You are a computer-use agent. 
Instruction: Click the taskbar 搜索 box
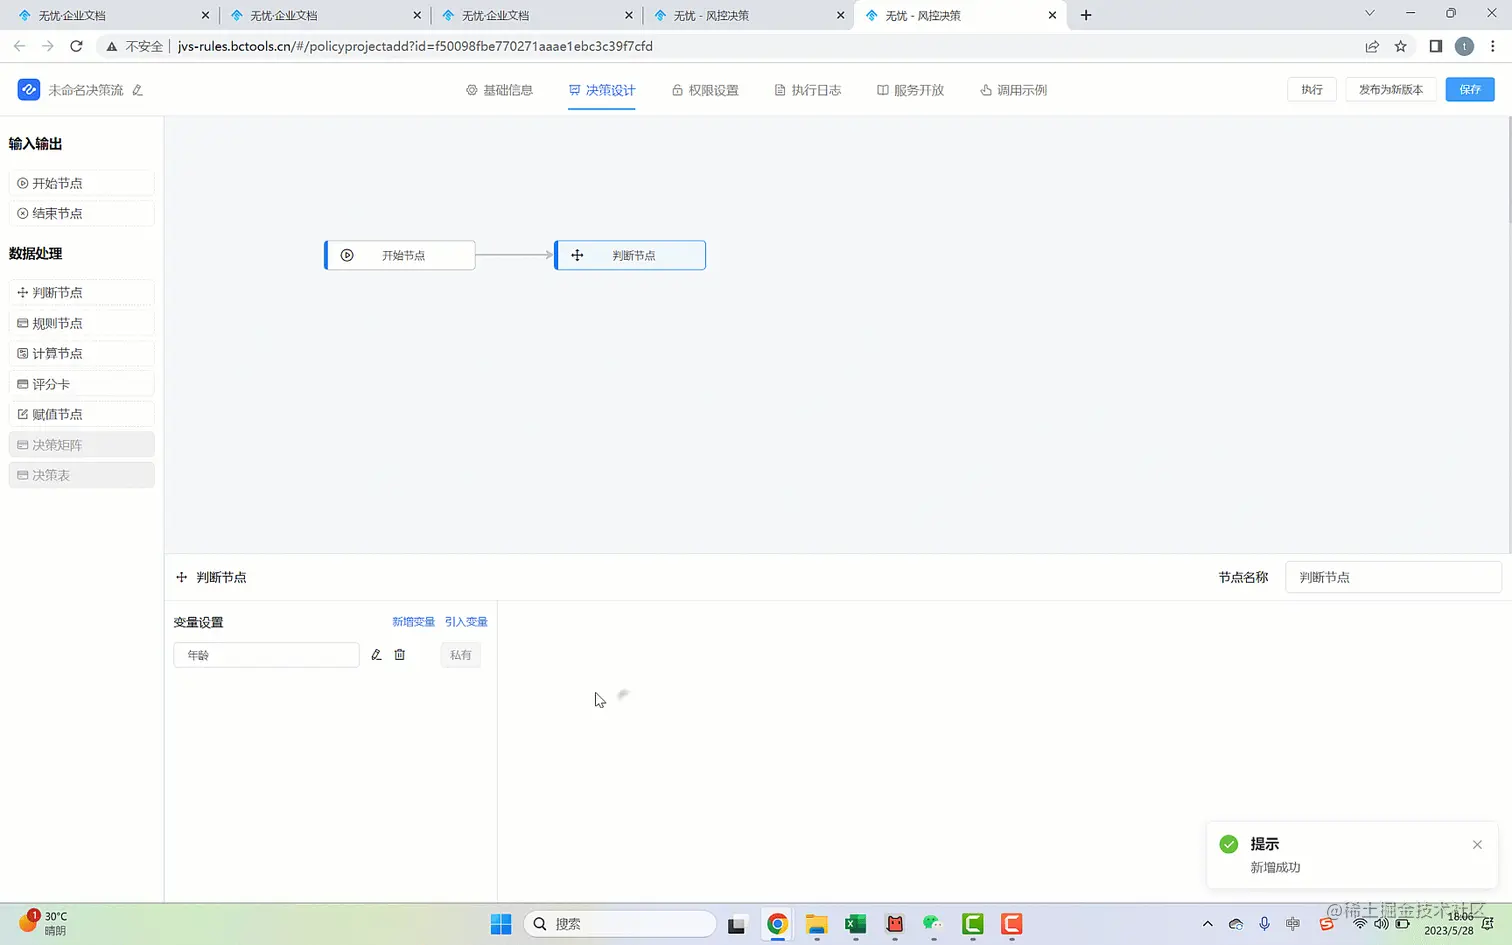[620, 924]
